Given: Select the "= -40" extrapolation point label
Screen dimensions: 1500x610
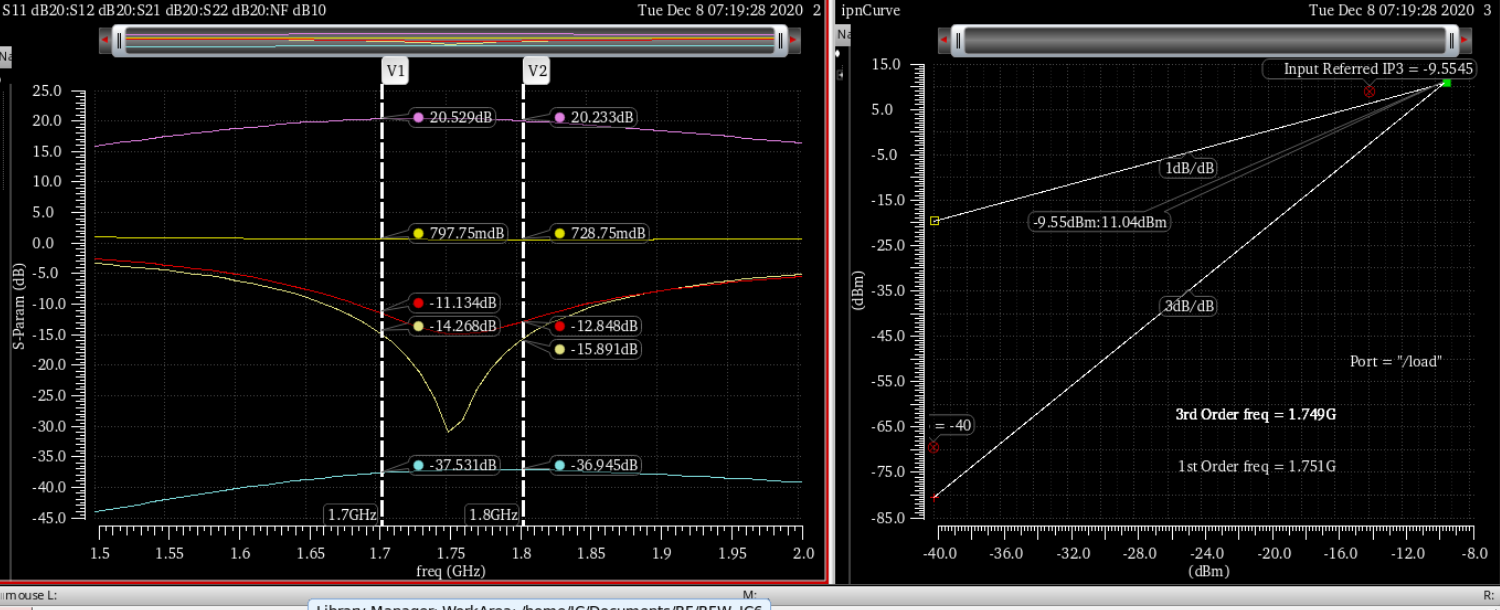Looking at the screenshot, I should pos(952,425).
